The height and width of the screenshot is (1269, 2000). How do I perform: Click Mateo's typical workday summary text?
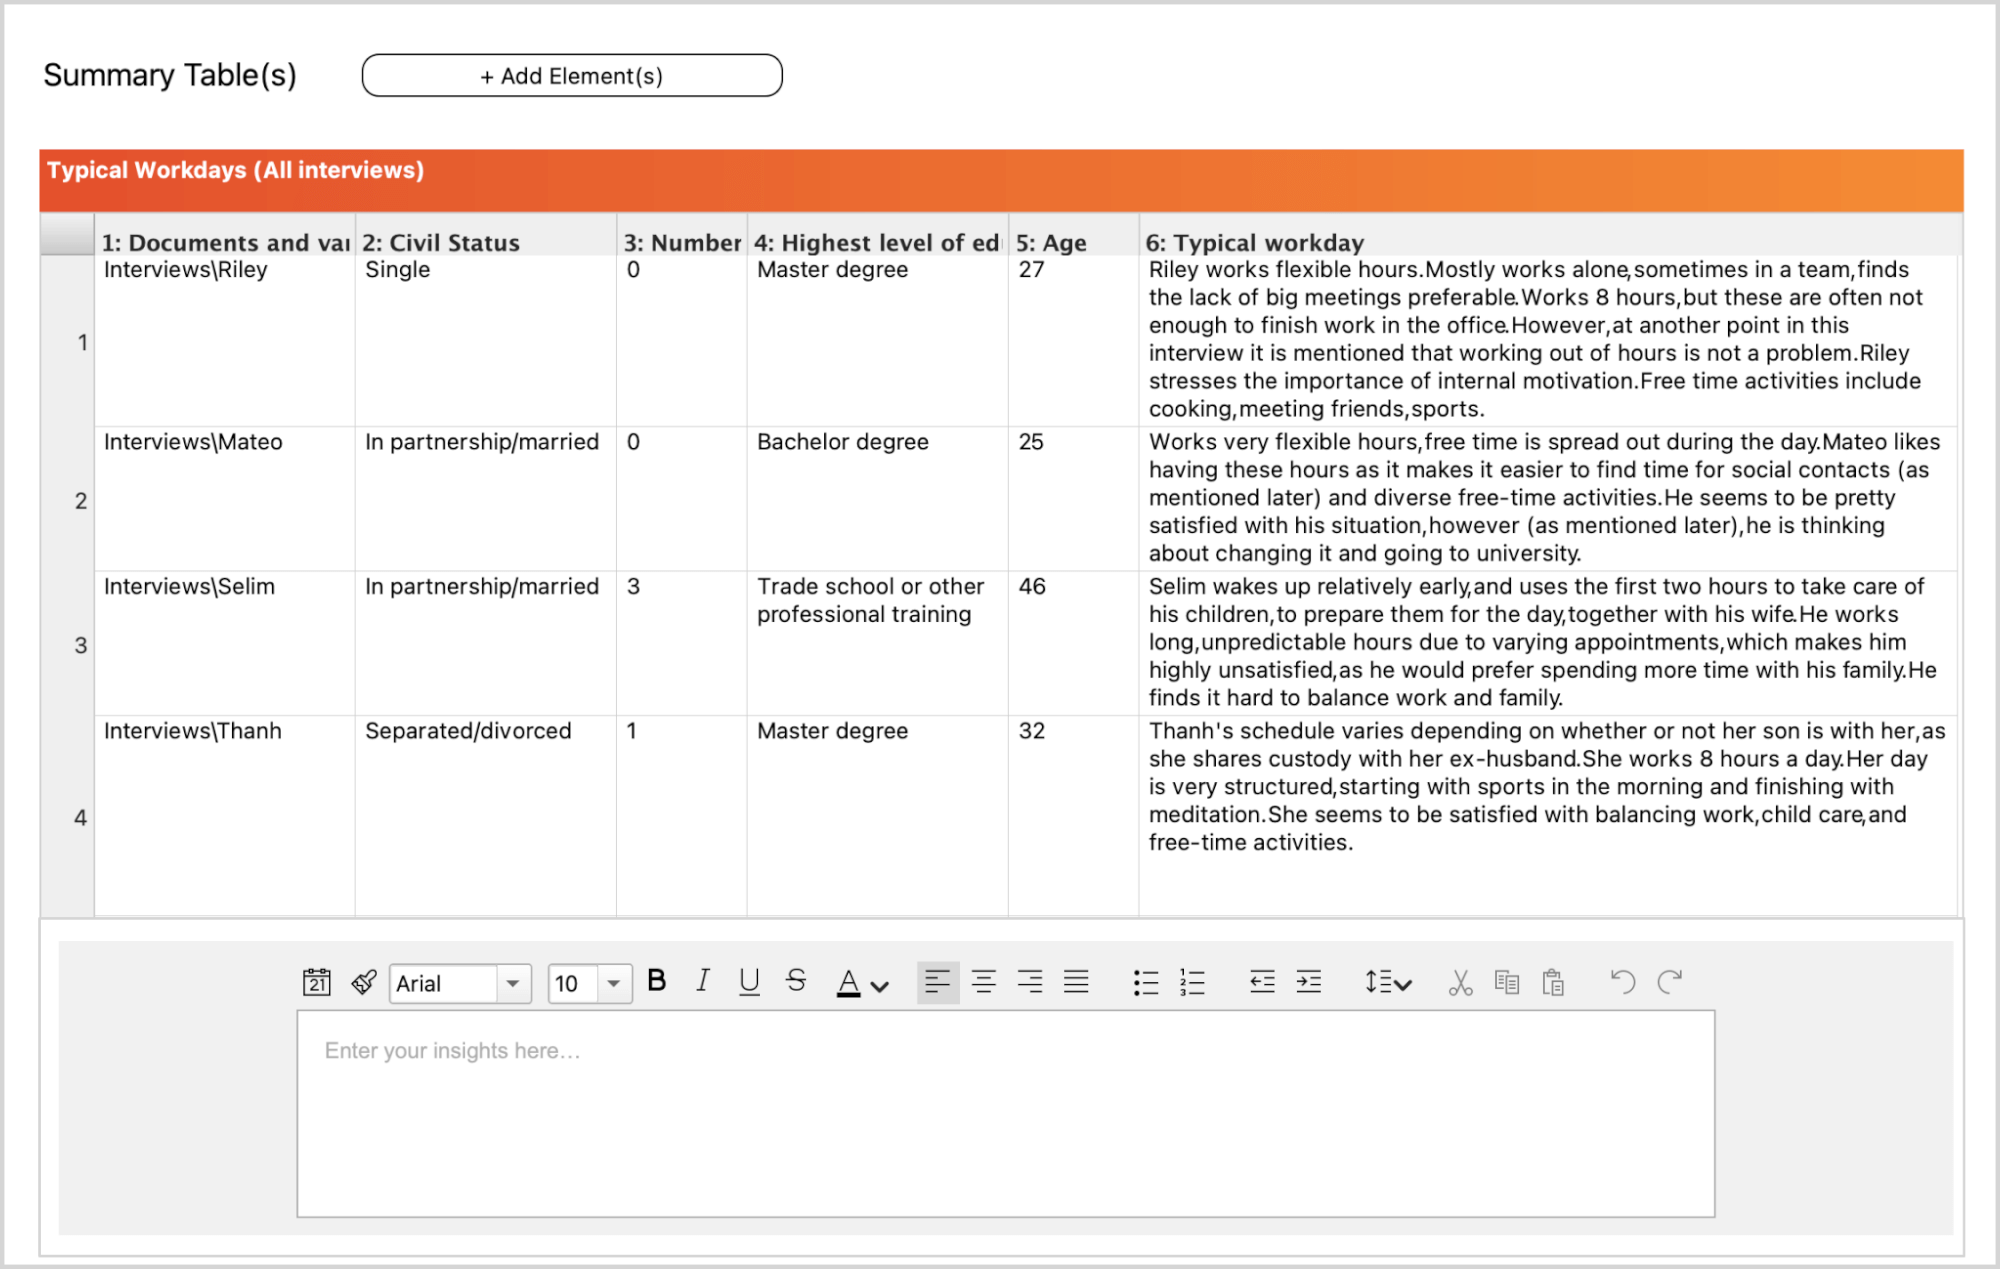click(x=1544, y=497)
